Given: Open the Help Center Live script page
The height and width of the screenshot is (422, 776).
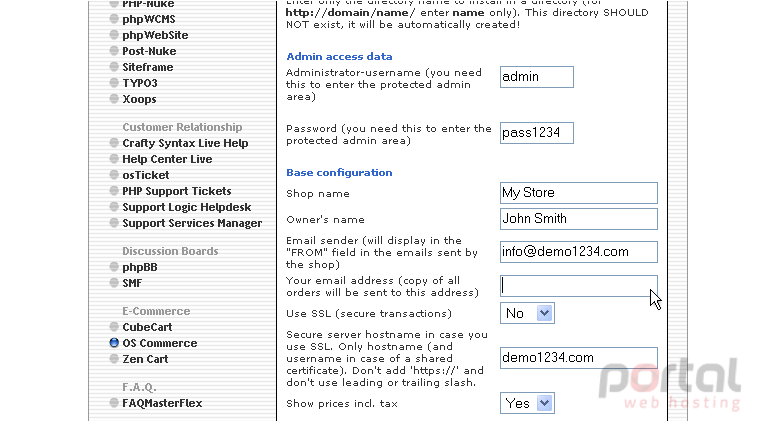Looking at the screenshot, I should 167,159.
